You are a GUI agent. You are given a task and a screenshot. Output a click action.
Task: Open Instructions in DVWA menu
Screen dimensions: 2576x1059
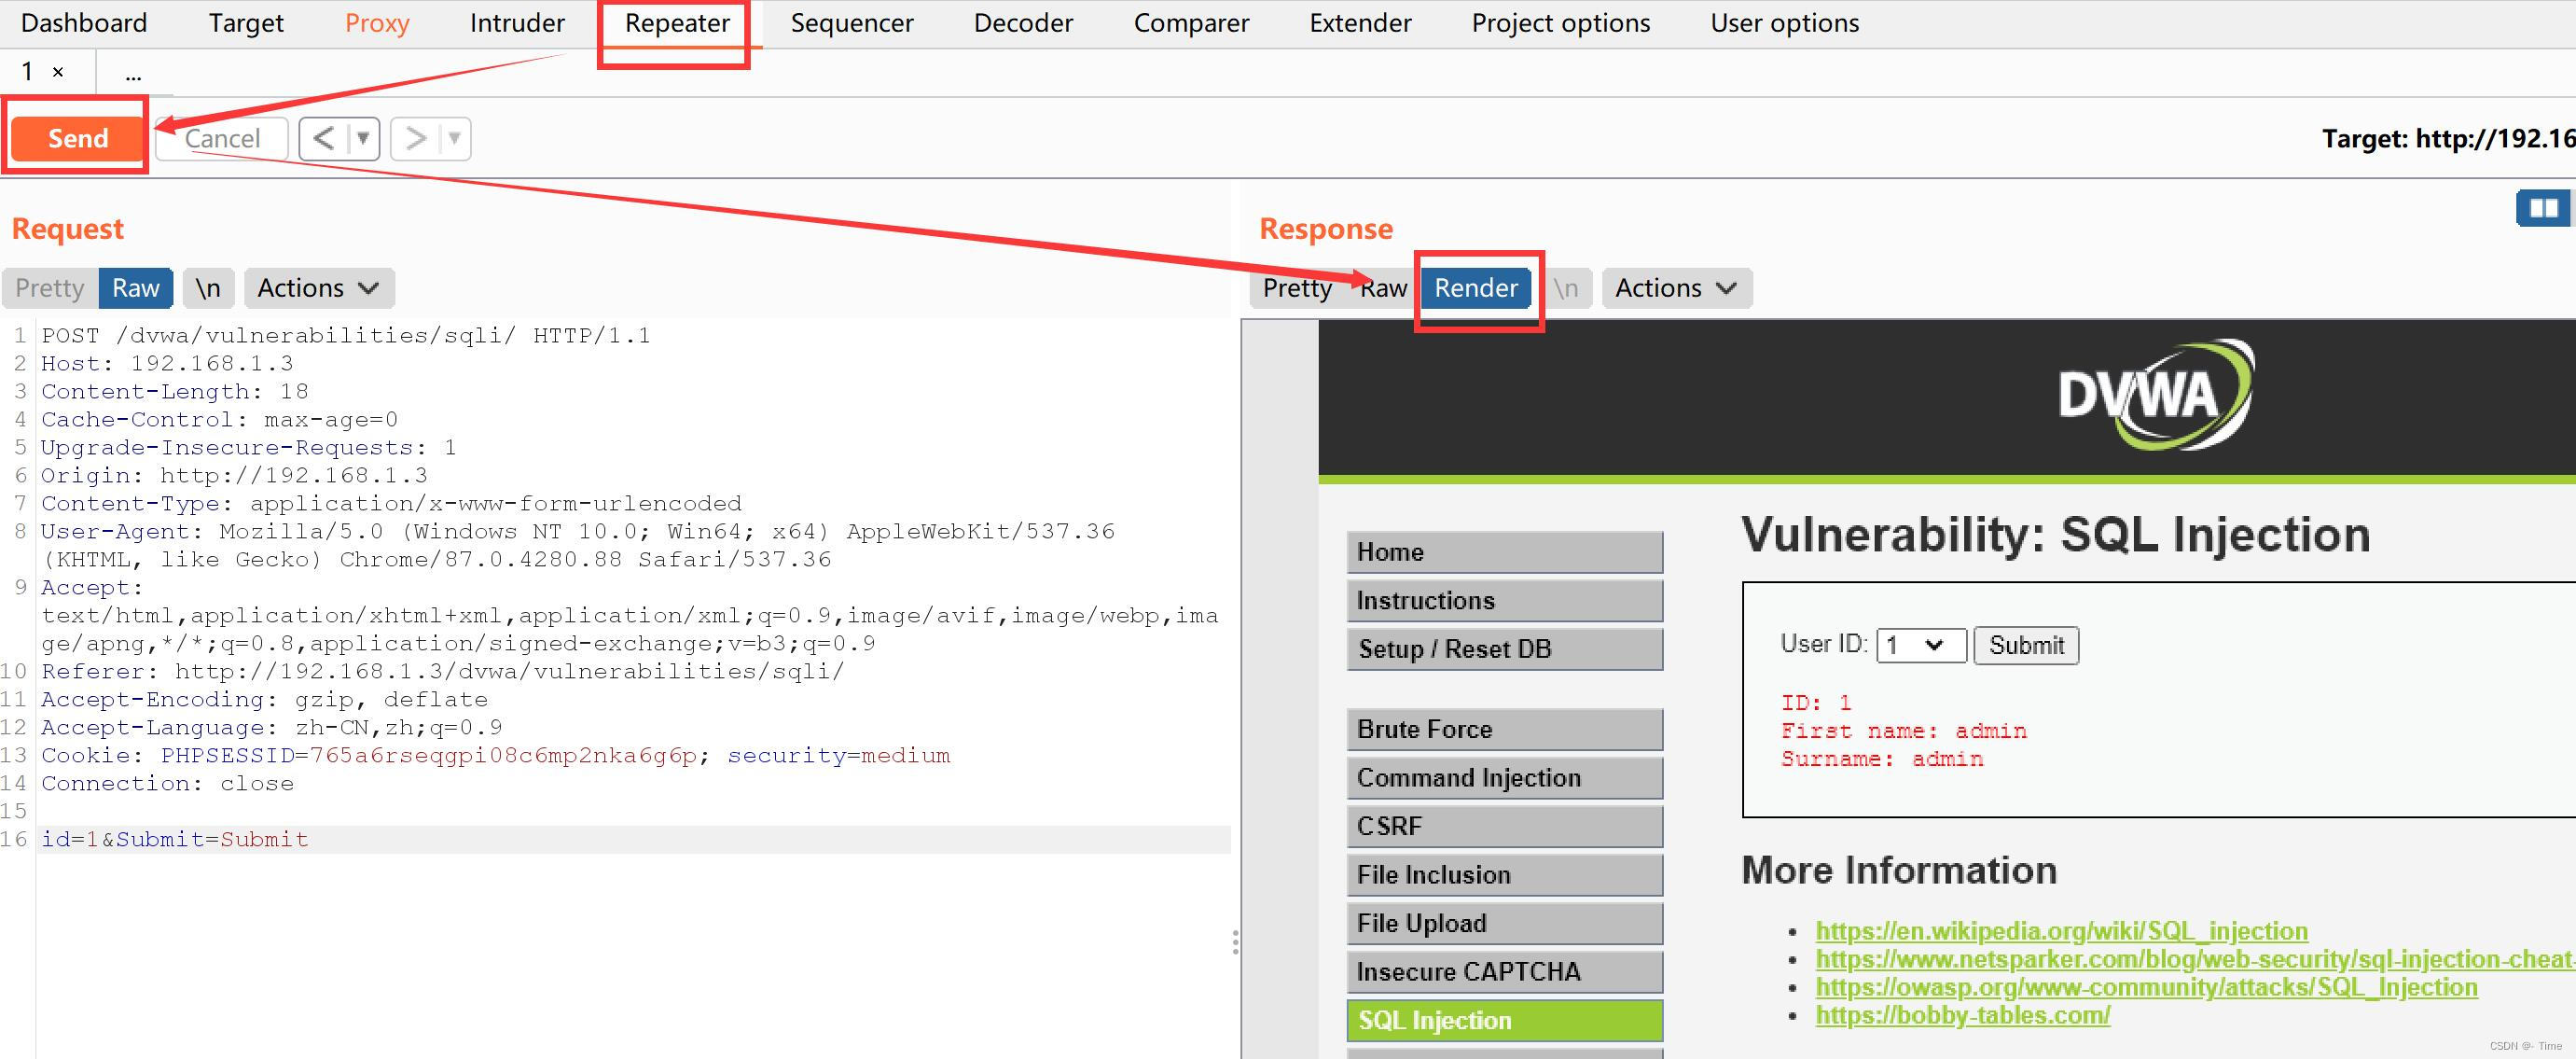pyautogui.click(x=1505, y=600)
